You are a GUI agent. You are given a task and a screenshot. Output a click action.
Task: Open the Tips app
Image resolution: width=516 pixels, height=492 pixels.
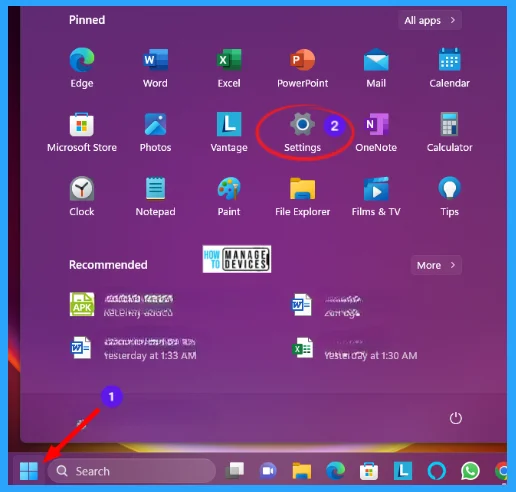click(449, 196)
